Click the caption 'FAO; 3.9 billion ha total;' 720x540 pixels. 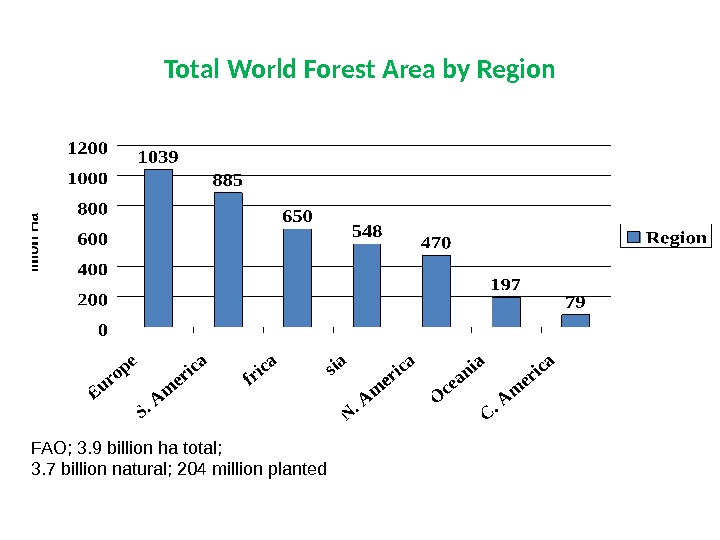(126, 448)
